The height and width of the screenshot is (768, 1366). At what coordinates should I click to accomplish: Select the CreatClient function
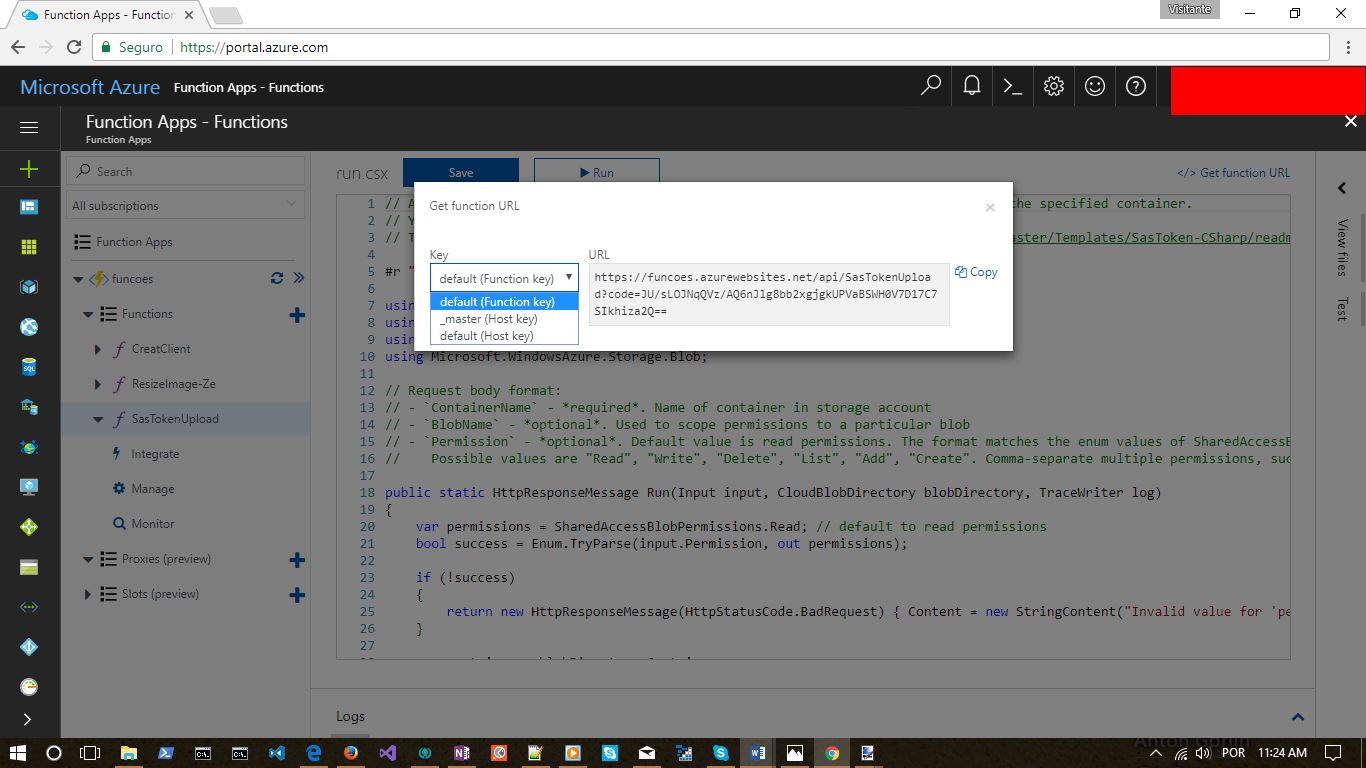click(161, 349)
